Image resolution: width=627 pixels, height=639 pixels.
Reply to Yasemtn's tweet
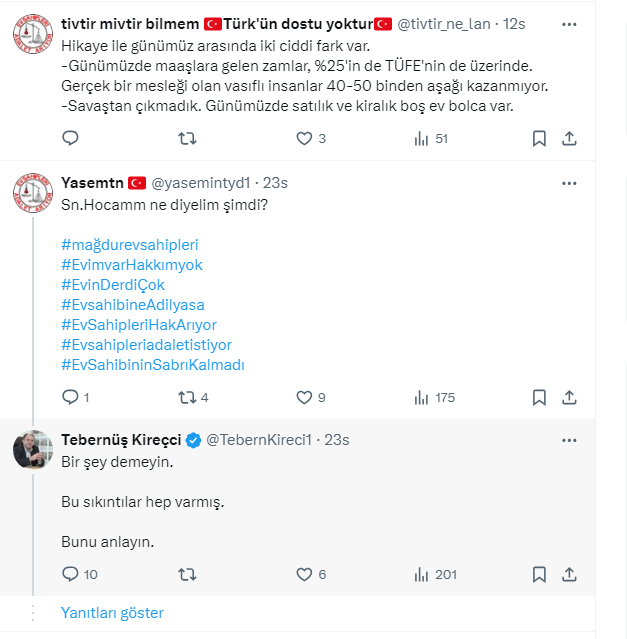(70, 397)
